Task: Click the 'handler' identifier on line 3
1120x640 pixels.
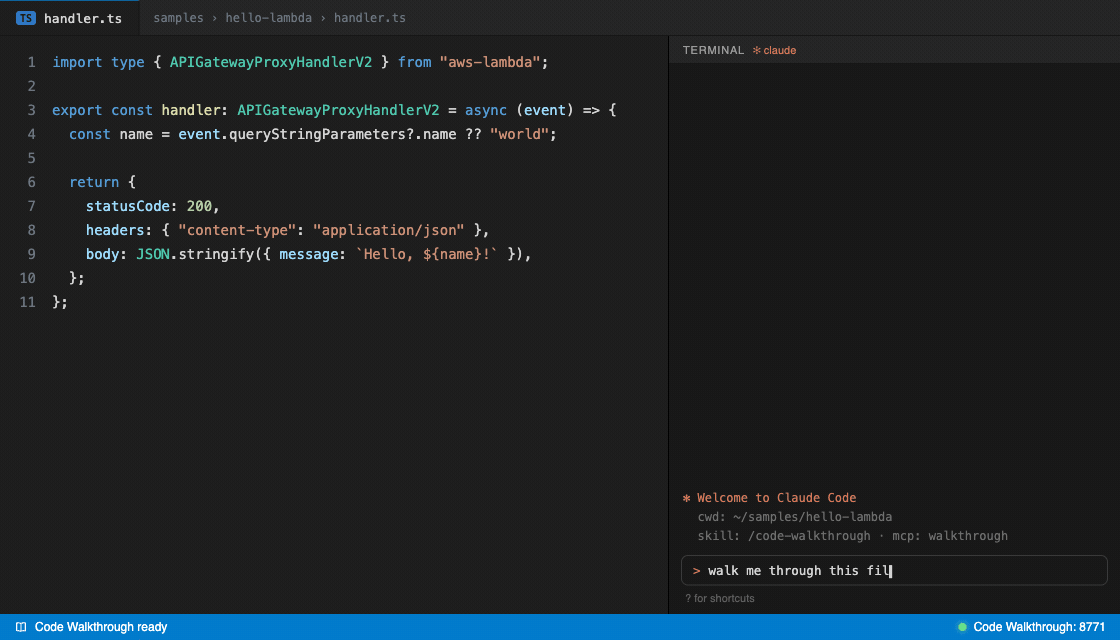Action: [x=191, y=110]
